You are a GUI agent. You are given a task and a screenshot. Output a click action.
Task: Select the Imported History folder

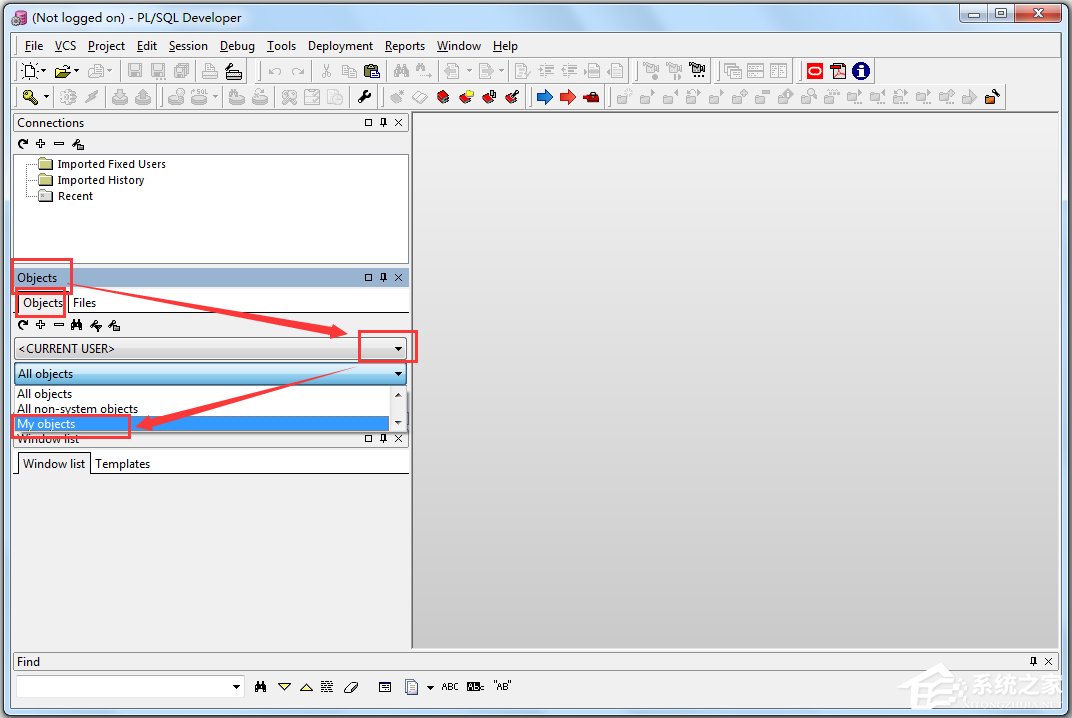tap(100, 180)
